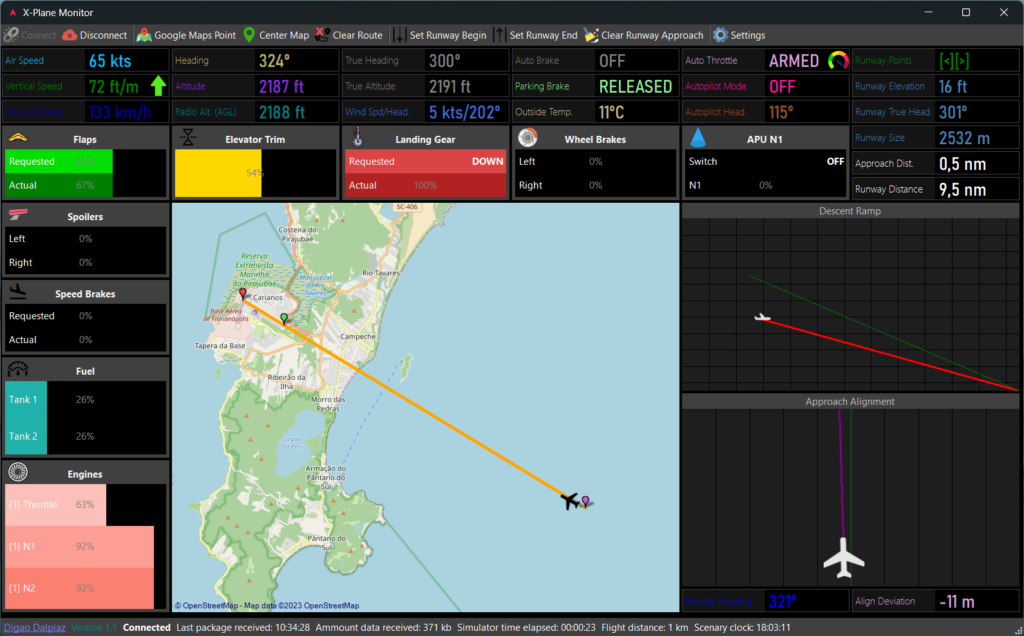Viewport: 1024px width, 636px height.
Task: Click the magenta pin beside the airplane
Action: coord(585,501)
